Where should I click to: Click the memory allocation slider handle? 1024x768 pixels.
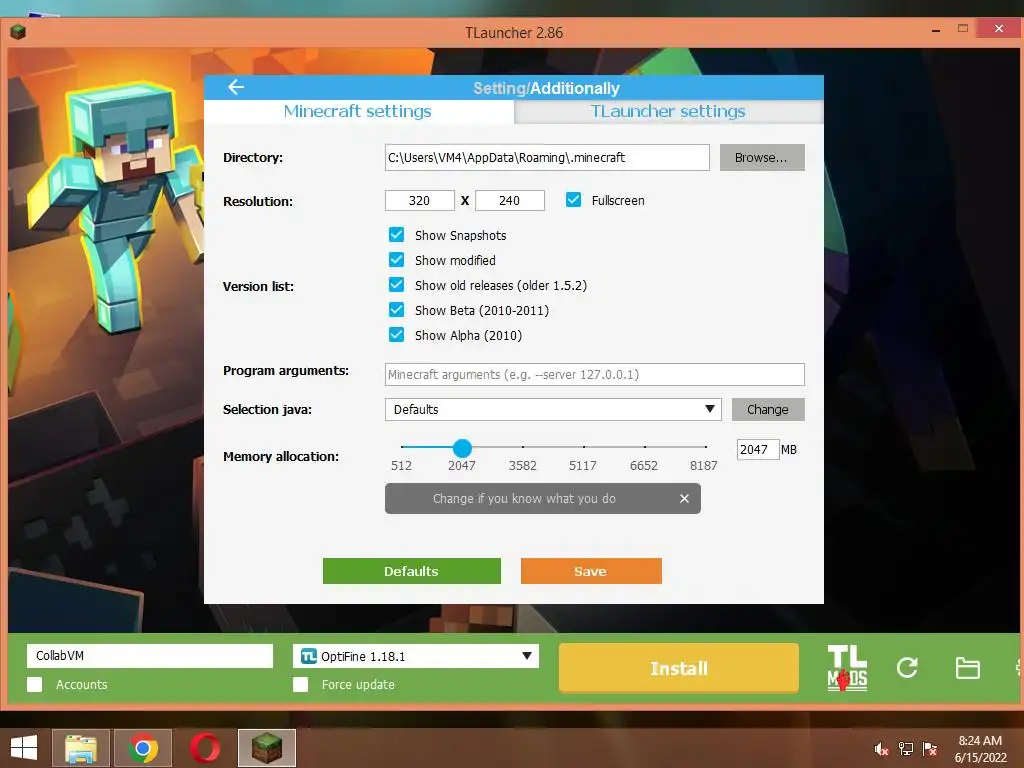[x=462, y=448]
